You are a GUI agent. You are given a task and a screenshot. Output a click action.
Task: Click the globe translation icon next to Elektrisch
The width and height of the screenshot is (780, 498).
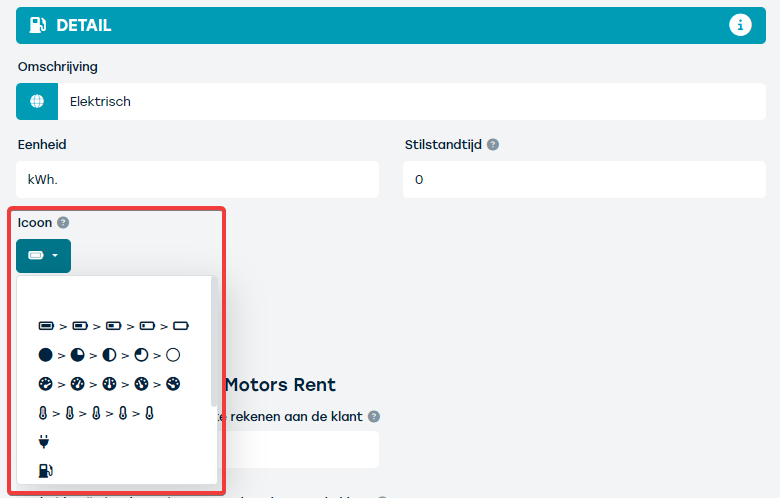pos(37,101)
